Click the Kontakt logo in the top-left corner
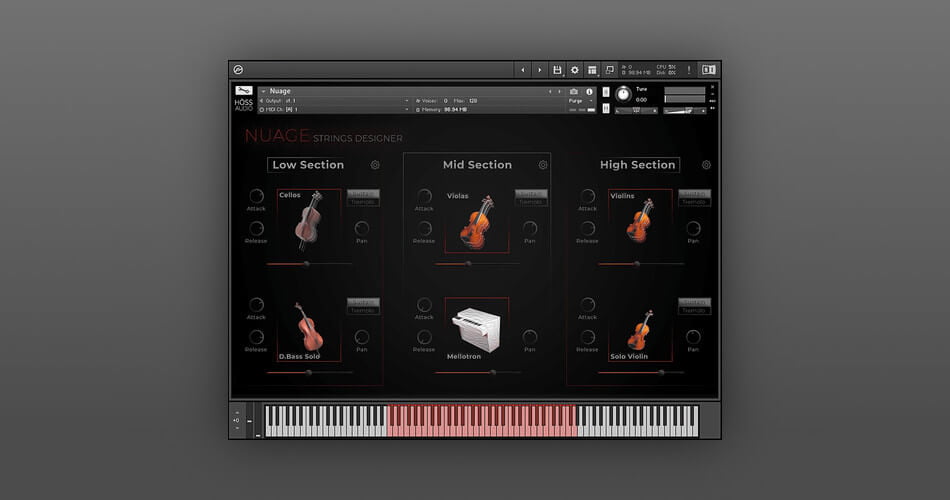 pos(238,70)
